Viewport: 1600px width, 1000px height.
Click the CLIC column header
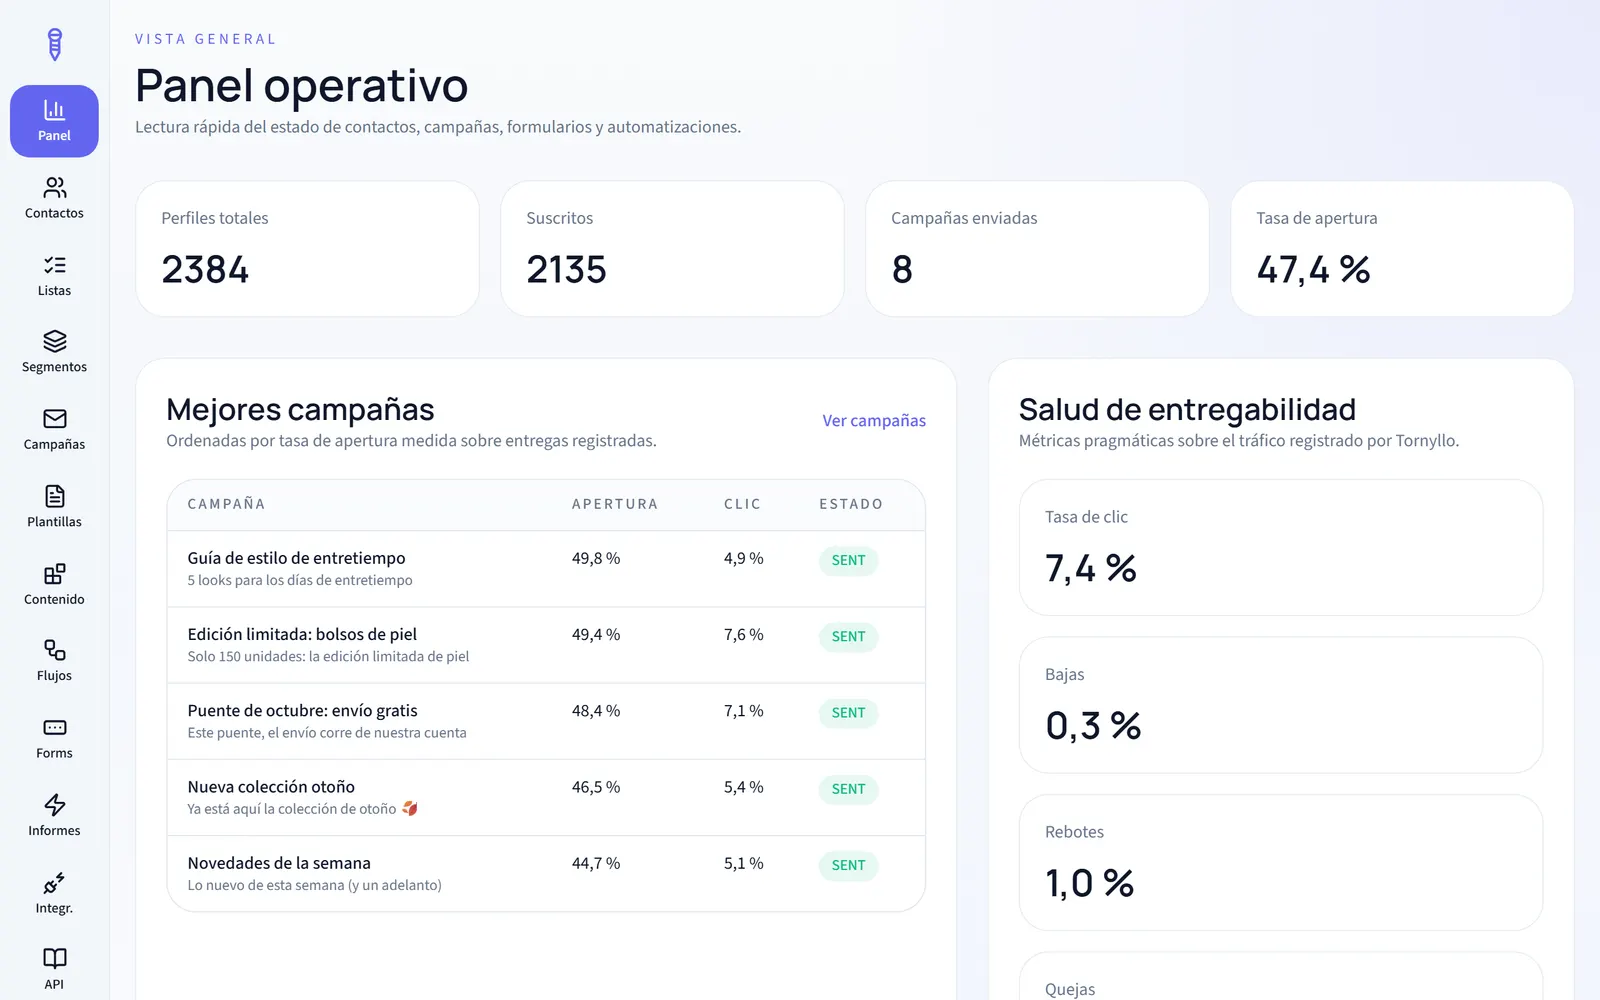point(742,504)
